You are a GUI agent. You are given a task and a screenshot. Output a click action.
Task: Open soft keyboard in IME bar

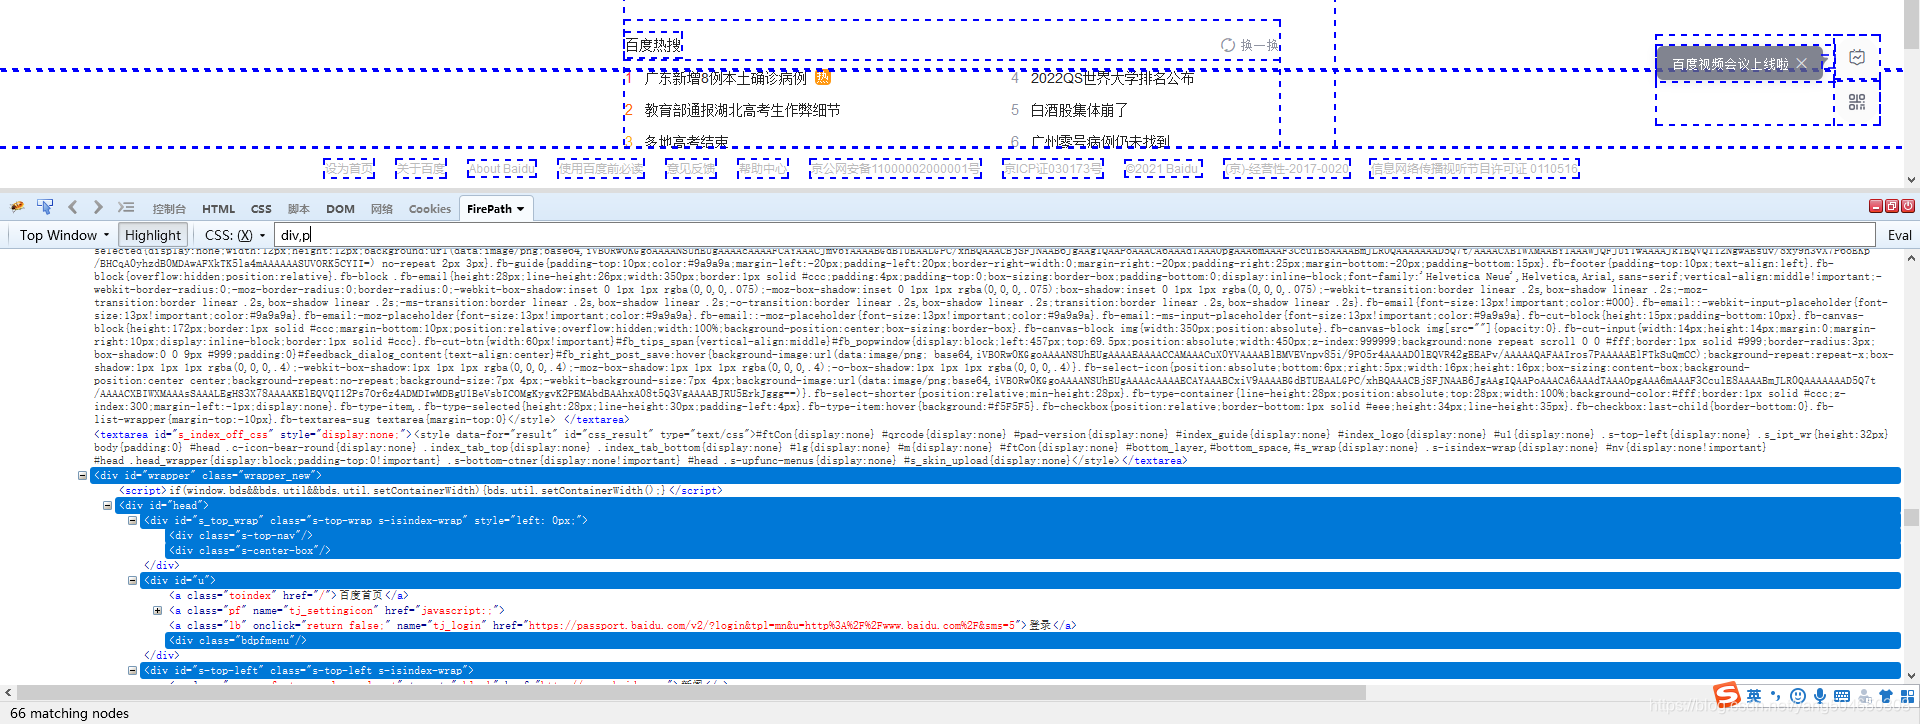1842,696
